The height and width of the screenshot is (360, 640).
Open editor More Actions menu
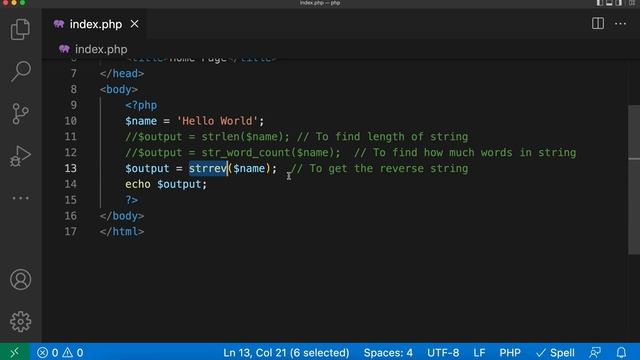tap(620, 24)
